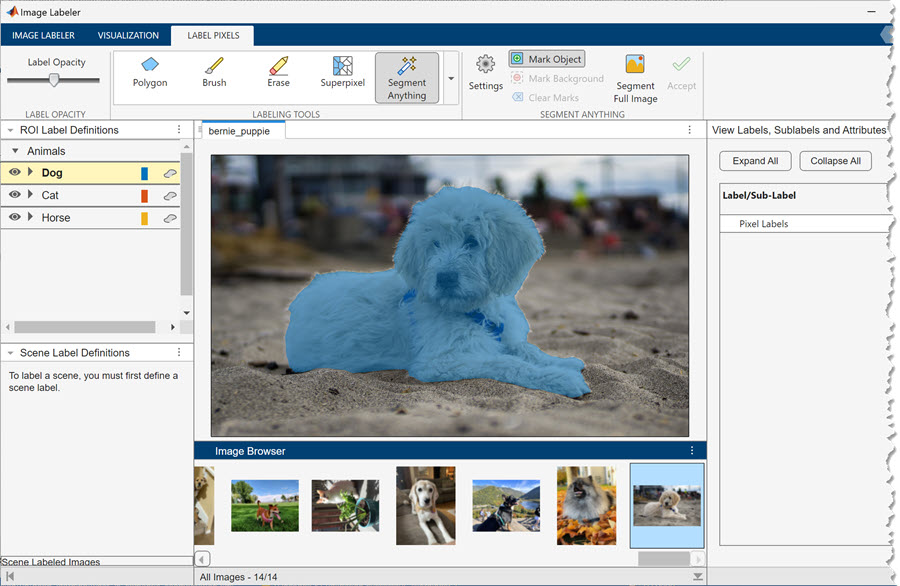Select the white dog sitting thumbnail

coord(425,505)
